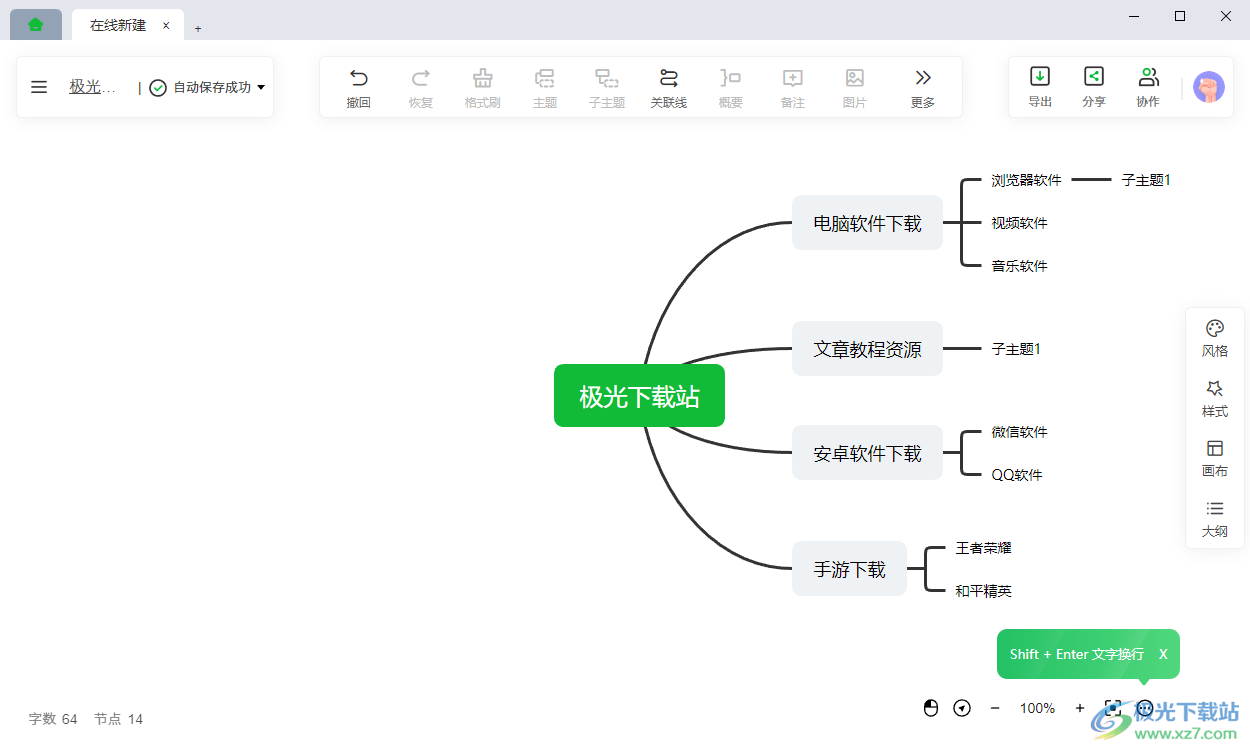Click the green home icon tab
Image resolution: width=1250 pixels, height=750 pixels.
point(36,25)
